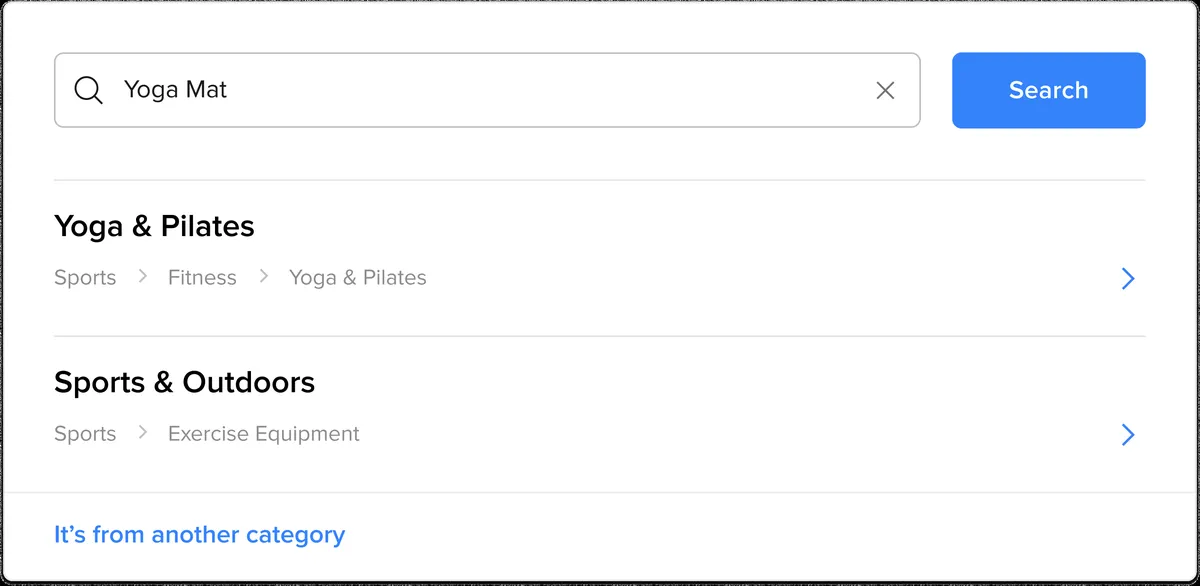The image size is (1200, 586).
Task: Select the Exercise Equipment breadcrumb item
Action: [x=264, y=434]
